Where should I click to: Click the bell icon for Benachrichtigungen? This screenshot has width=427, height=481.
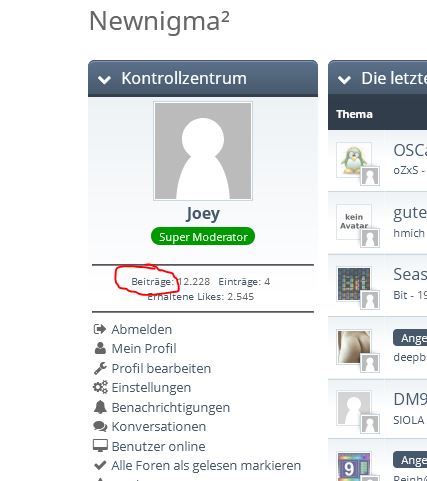tap(100, 407)
